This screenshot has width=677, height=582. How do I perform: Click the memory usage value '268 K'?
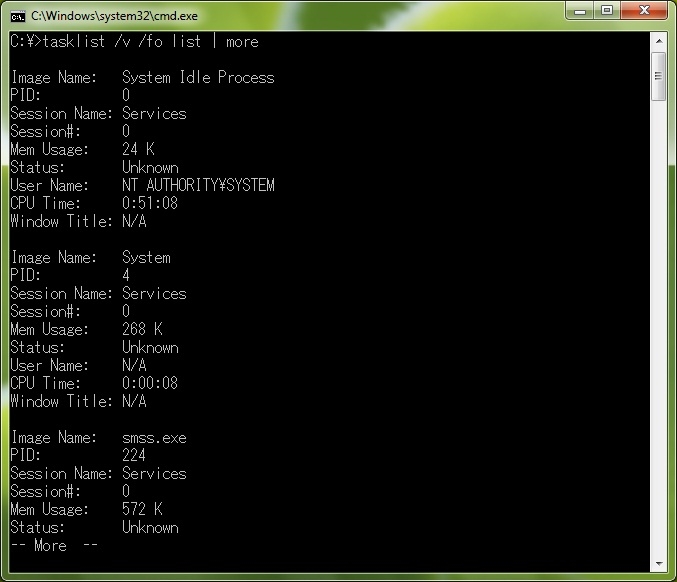[x=142, y=329]
